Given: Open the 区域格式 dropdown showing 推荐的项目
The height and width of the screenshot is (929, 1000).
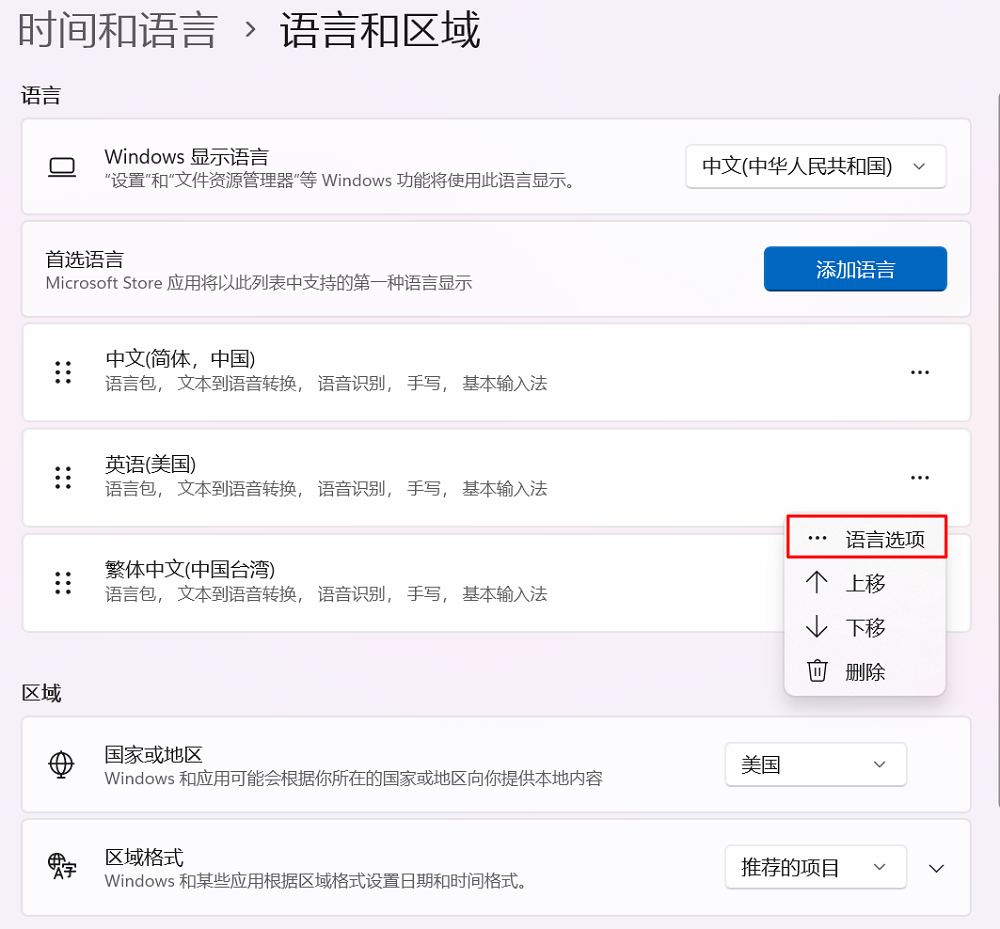Looking at the screenshot, I should 815,867.
